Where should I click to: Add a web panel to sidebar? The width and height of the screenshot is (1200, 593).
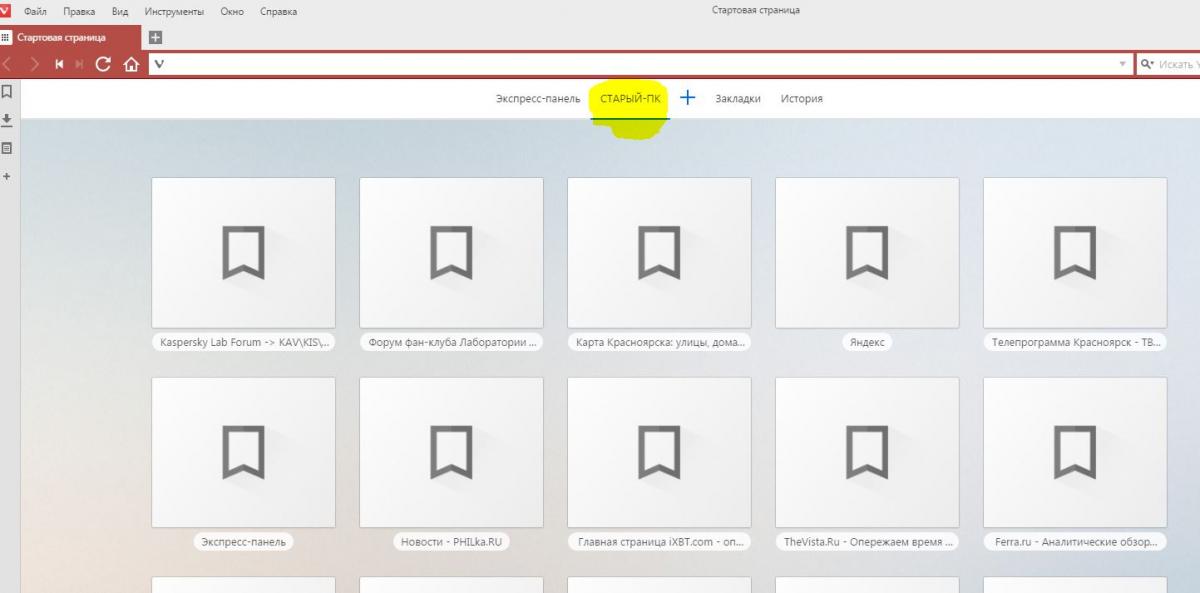[7, 176]
